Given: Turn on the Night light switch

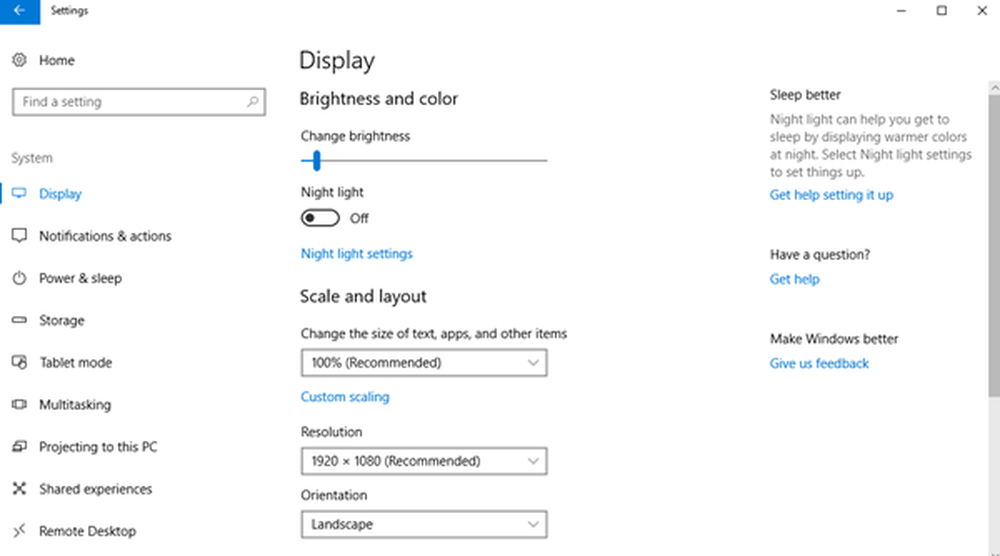Looking at the screenshot, I should pyautogui.click(x=320, y=218).
